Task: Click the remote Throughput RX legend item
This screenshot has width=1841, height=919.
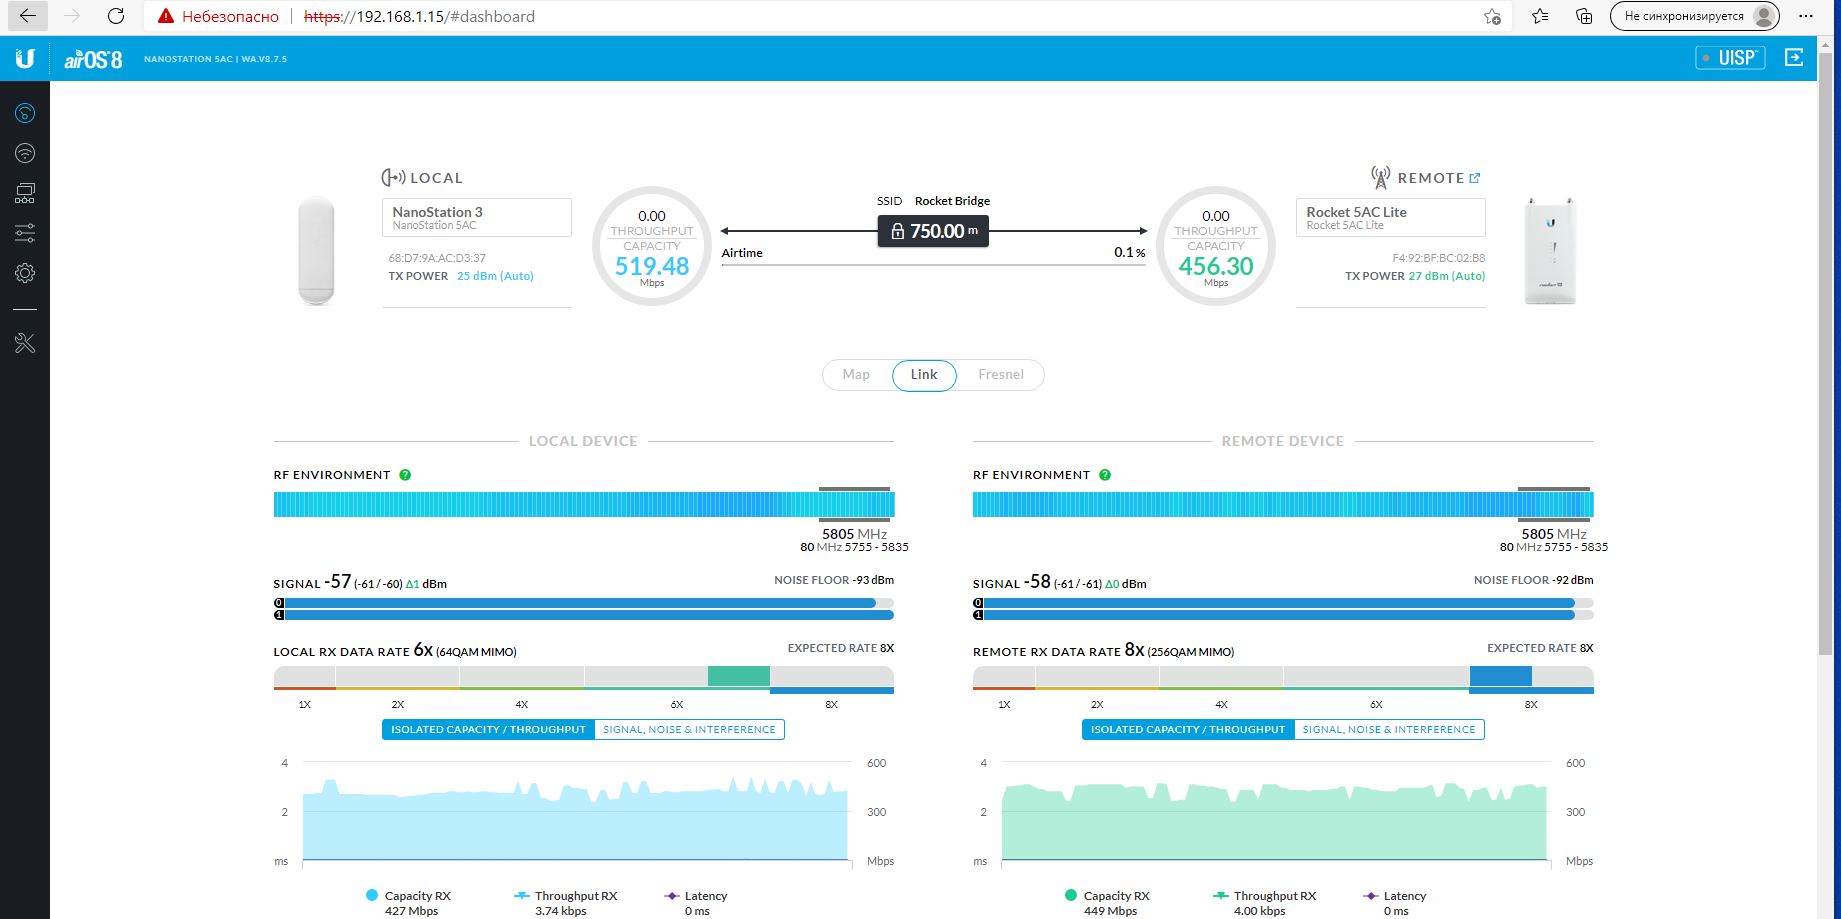Action: [x=1264, y=902]
